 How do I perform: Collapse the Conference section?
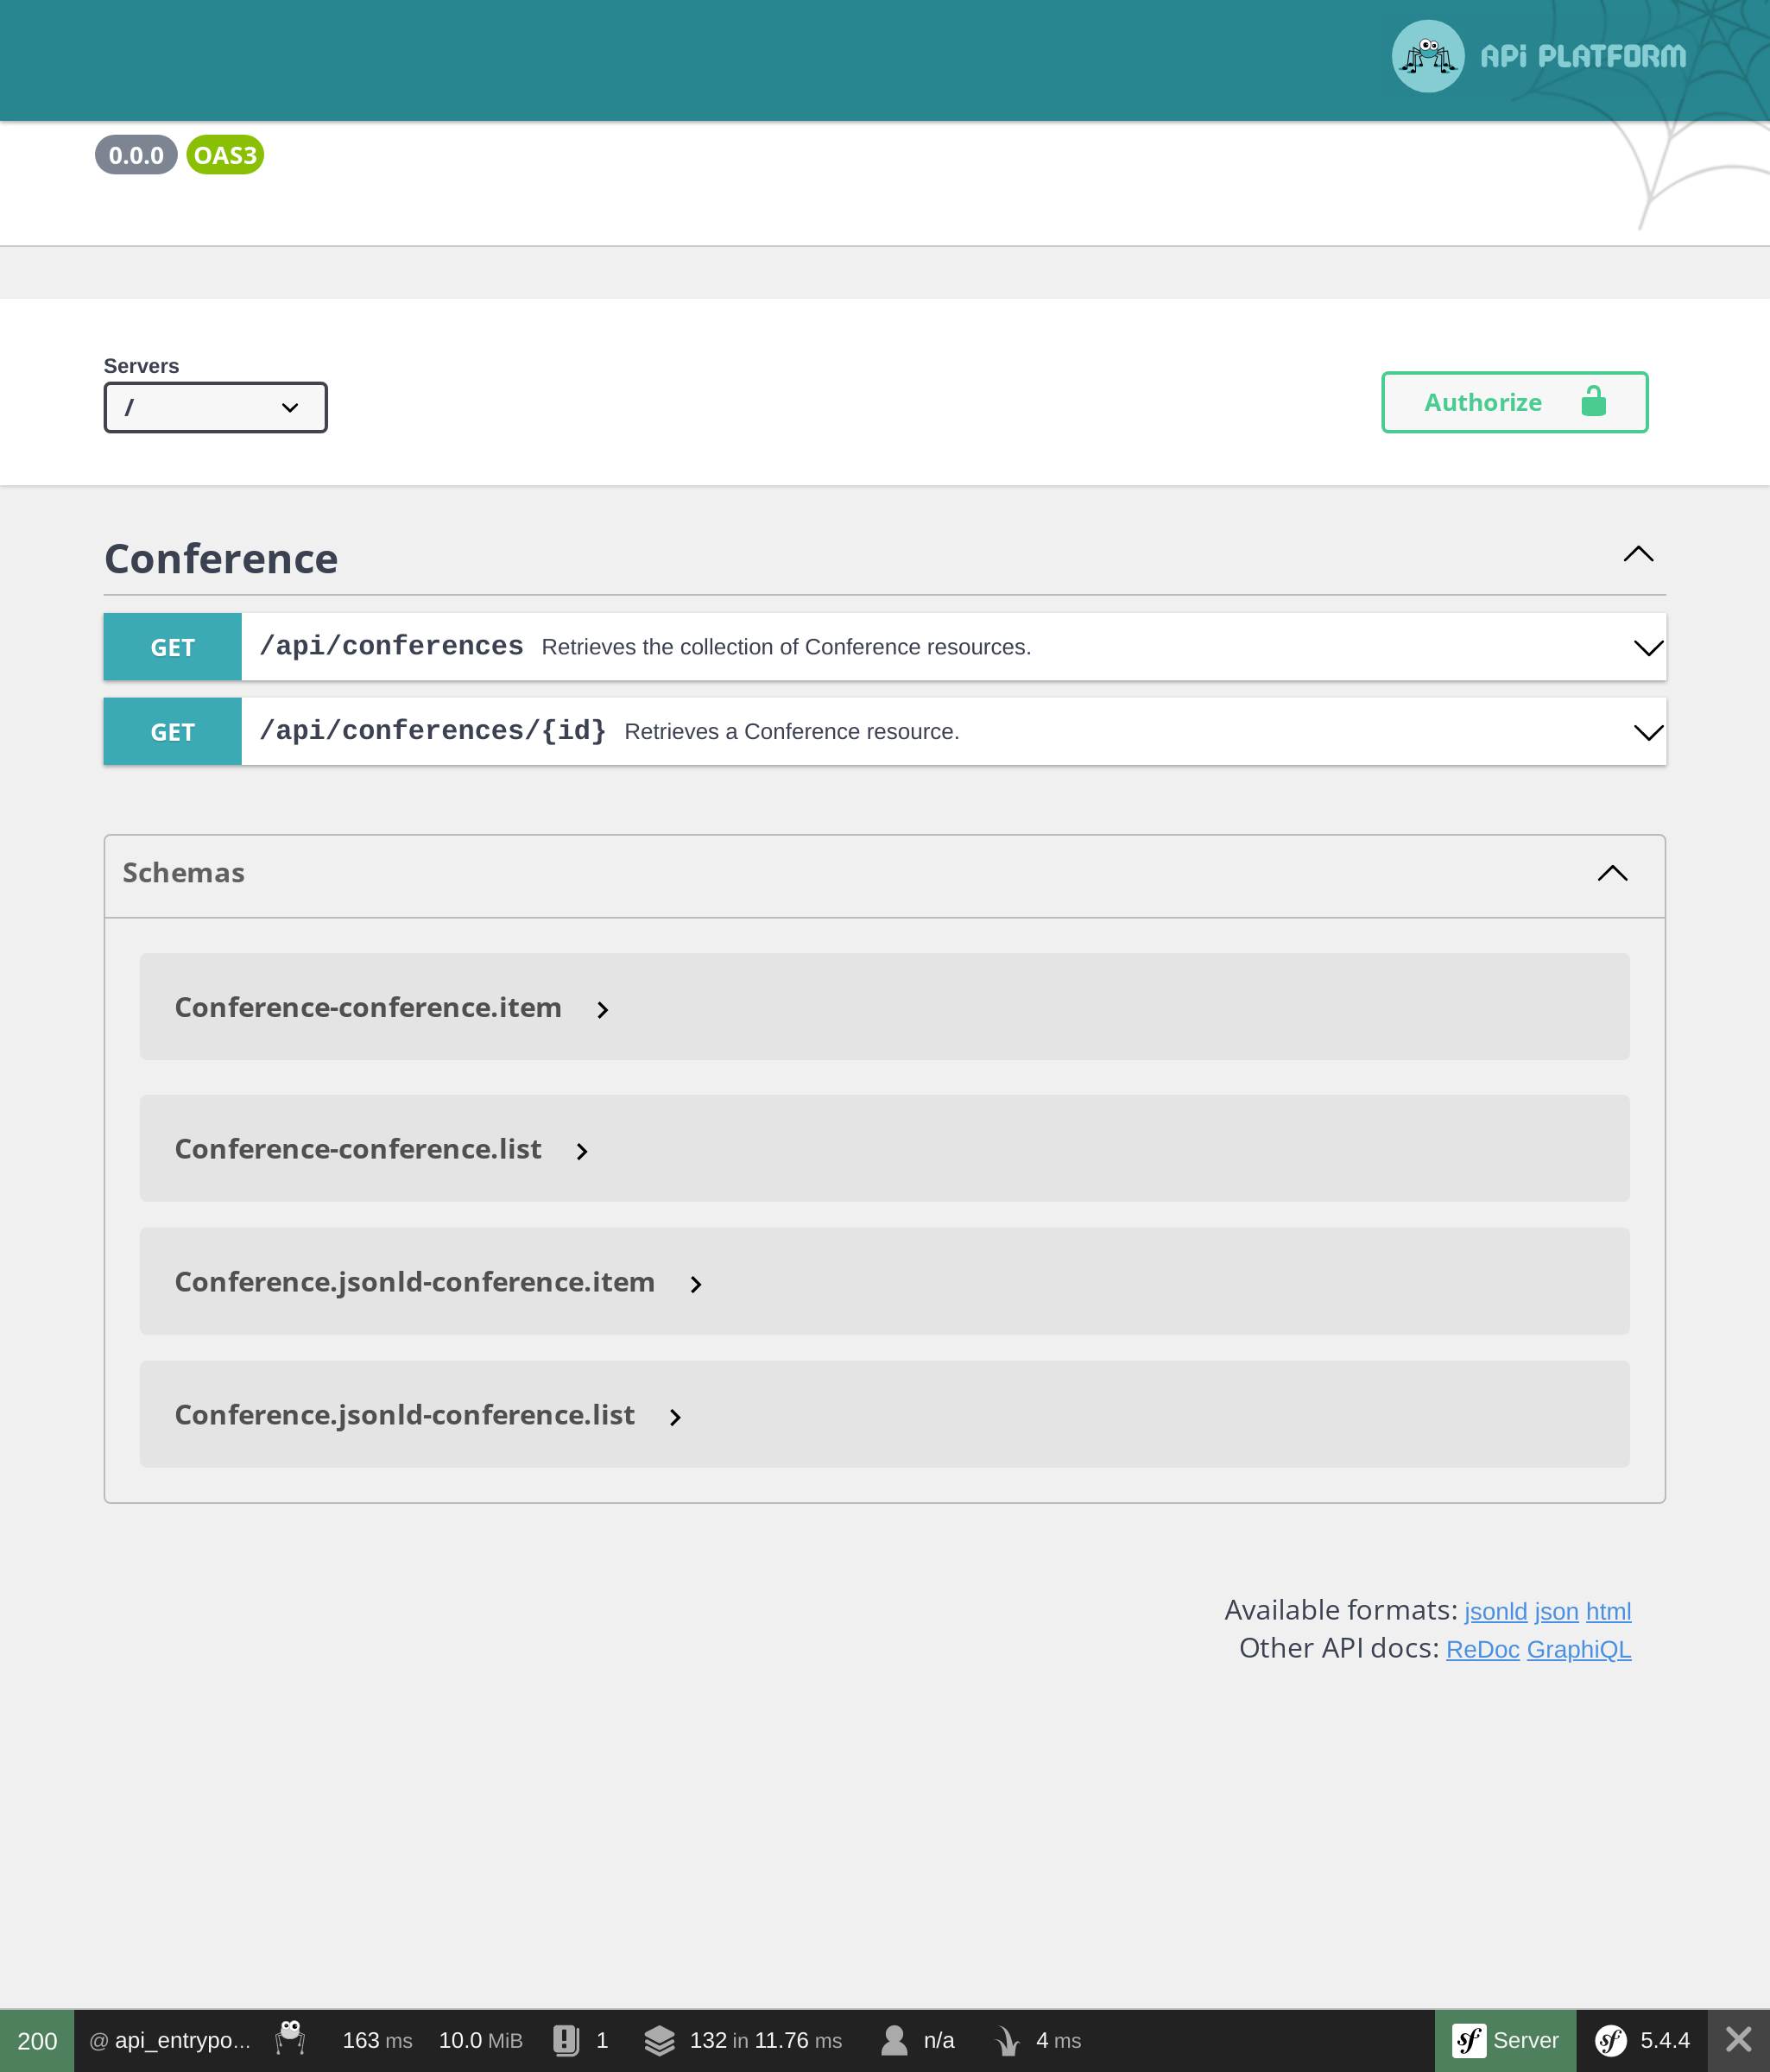[1637, 555]
